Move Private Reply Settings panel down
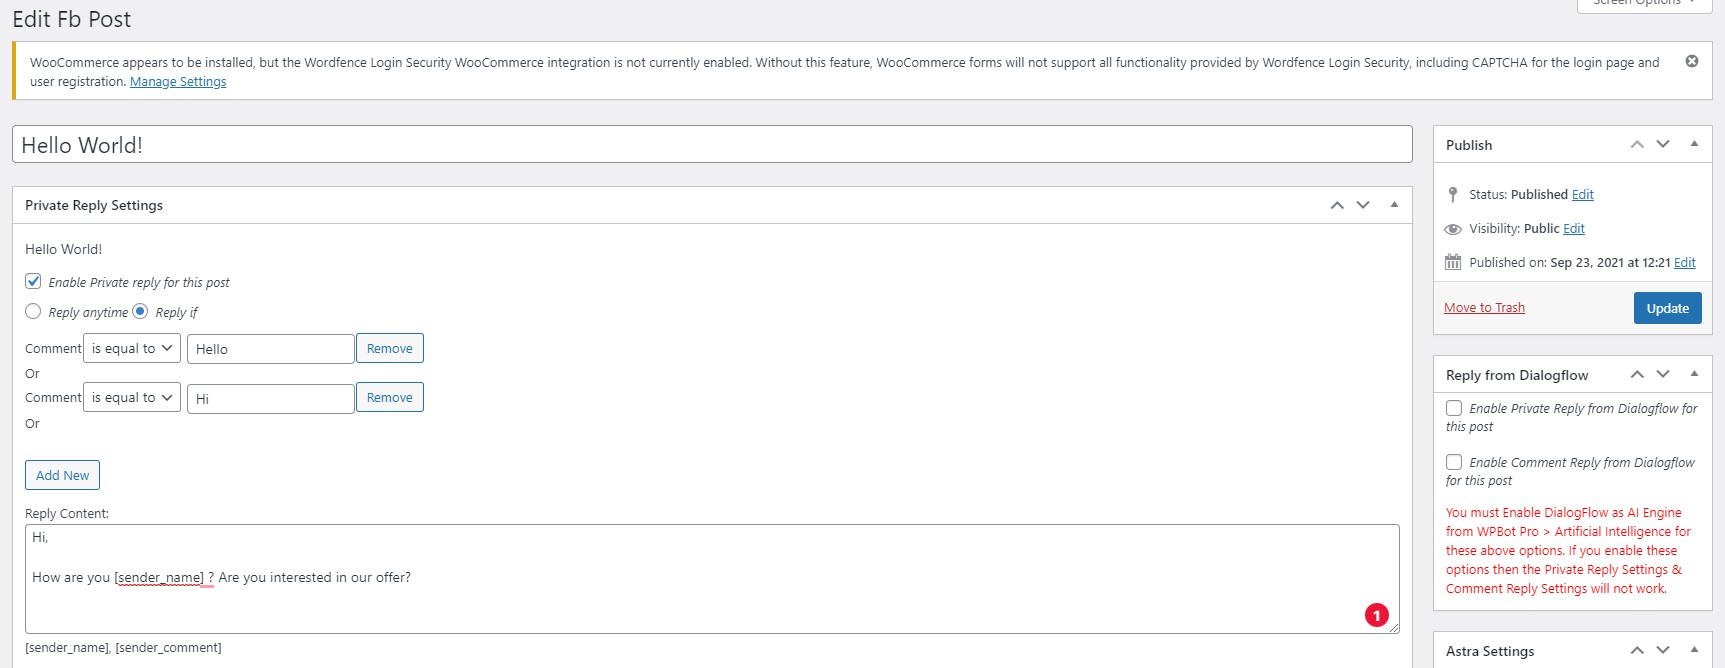Viewport: 1725px width, 668px height. point(1363,205)
